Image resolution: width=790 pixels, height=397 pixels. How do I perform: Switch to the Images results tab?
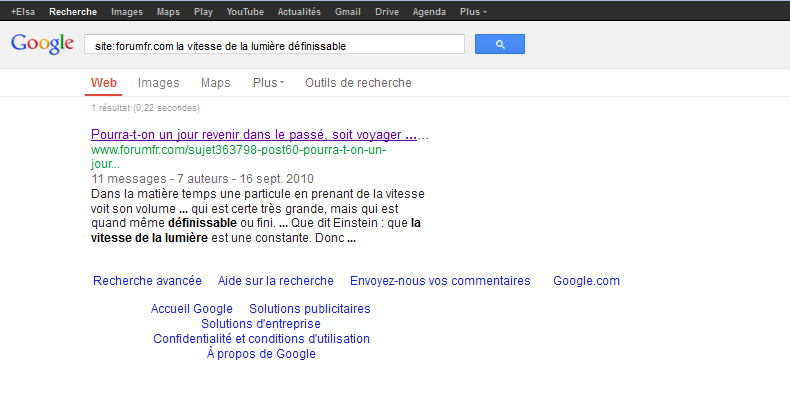[159, 83]
